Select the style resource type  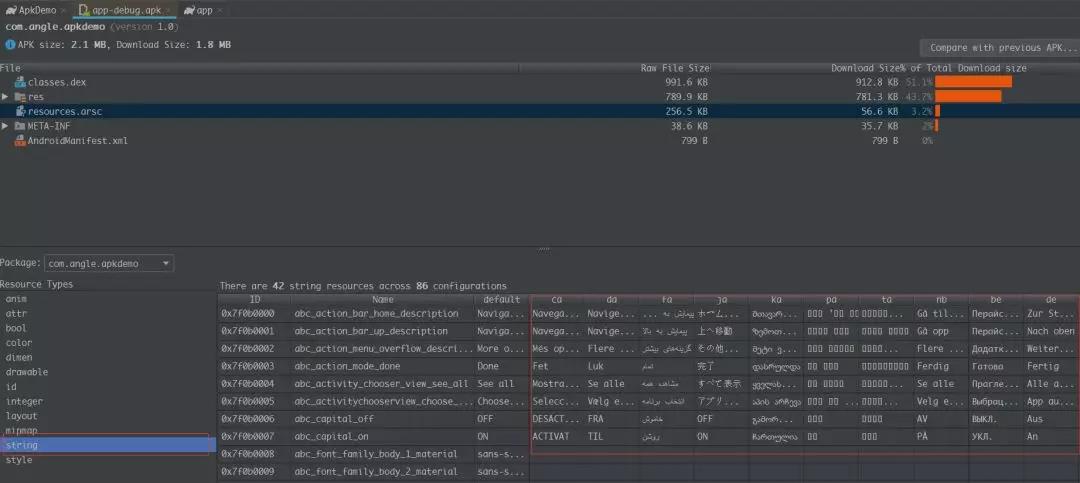[19, 460]
